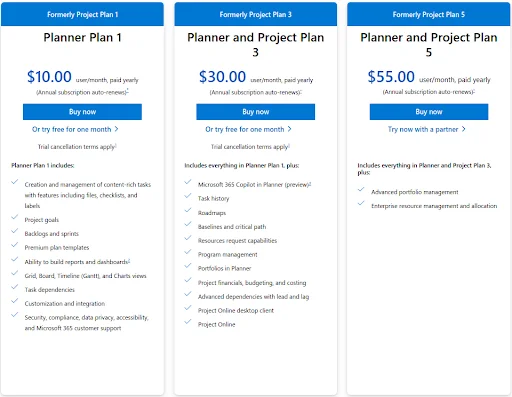Click checkmark icon beside Project goals
The image size is (512, 397).
coord(14,217)
